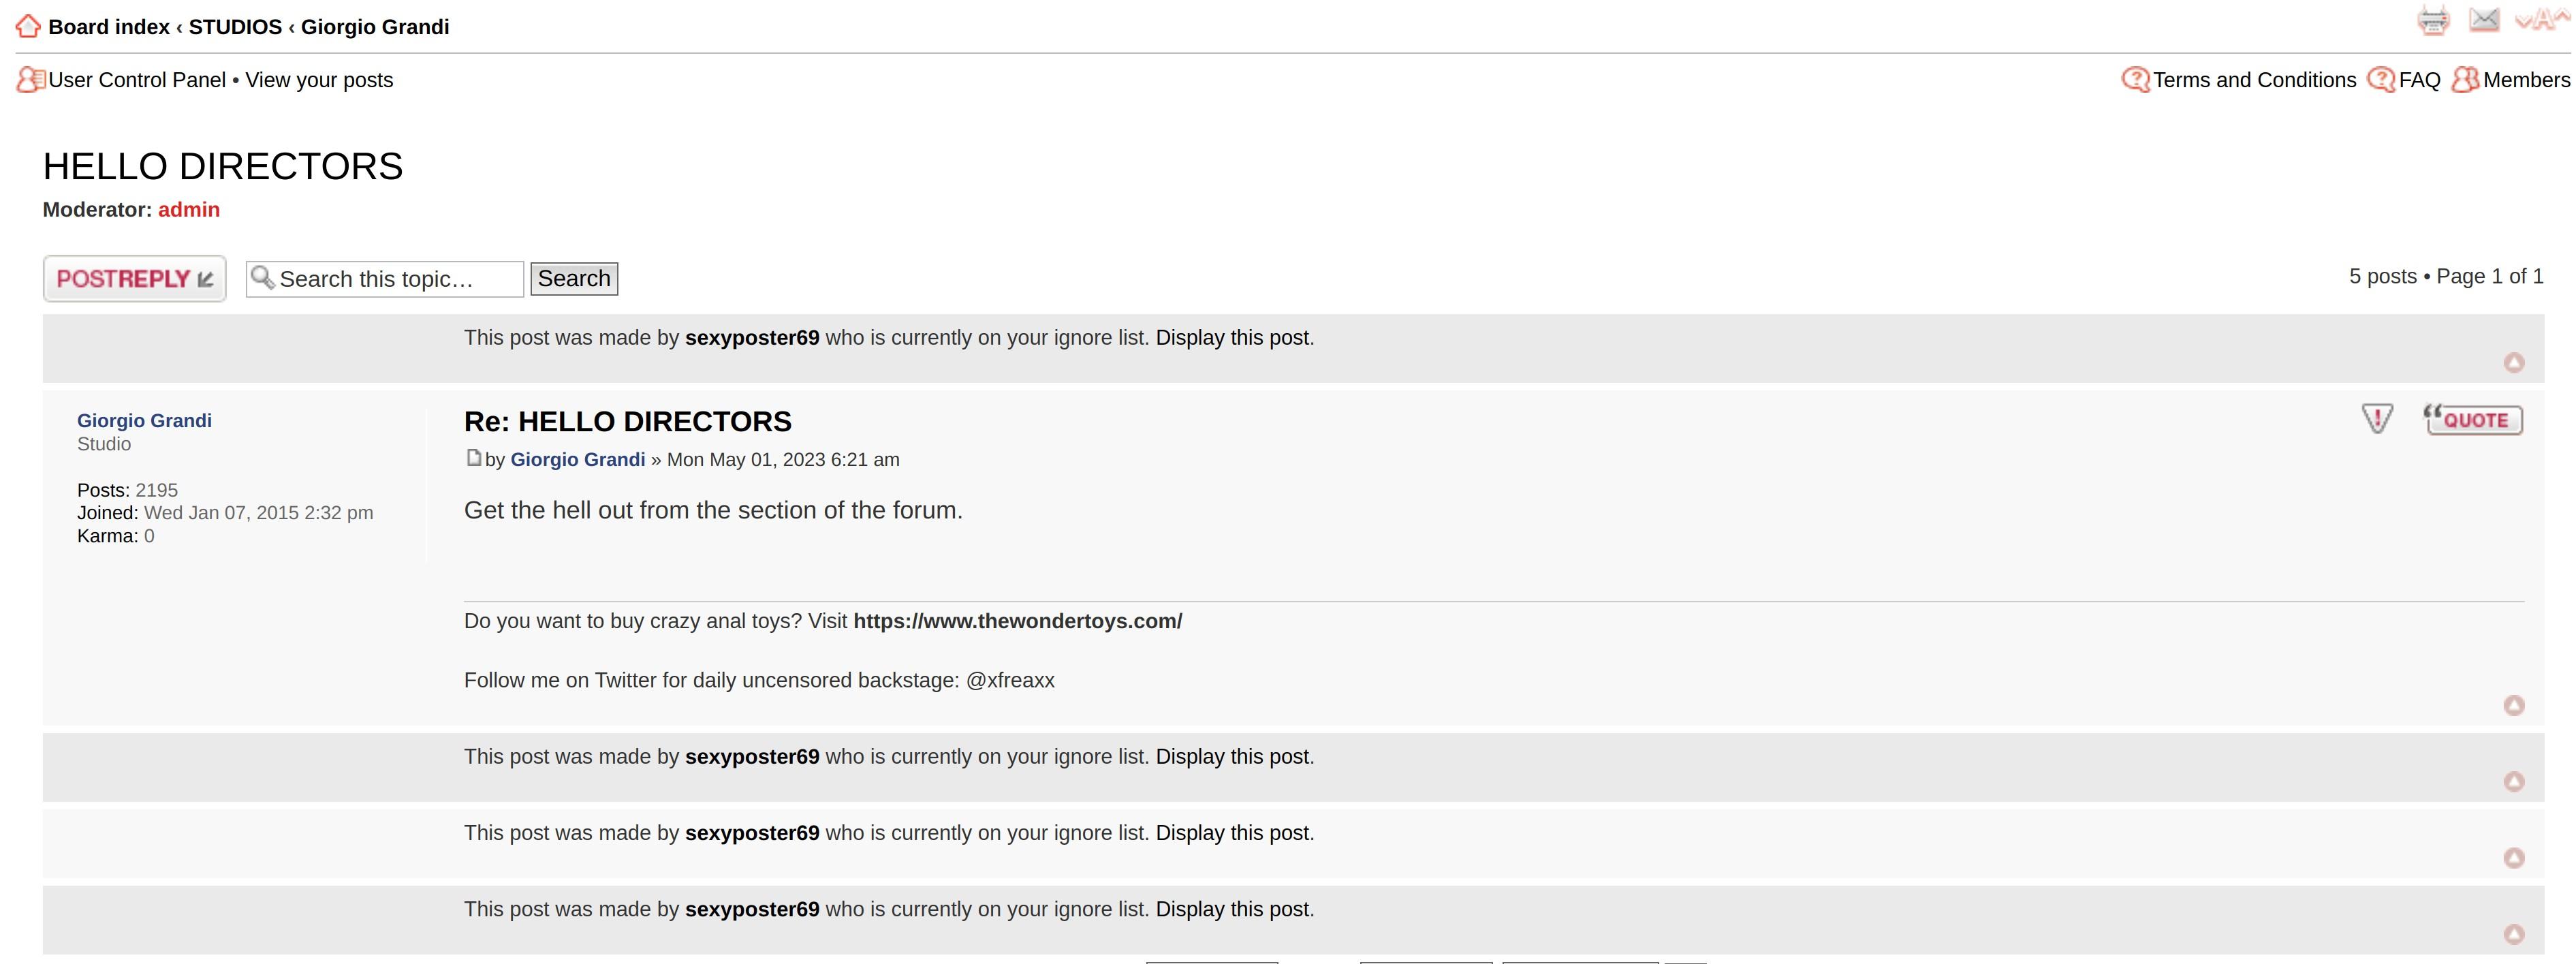Screen dimensions: 2576x964
Task: Open the User Control Panel
Action: [137, 80]
